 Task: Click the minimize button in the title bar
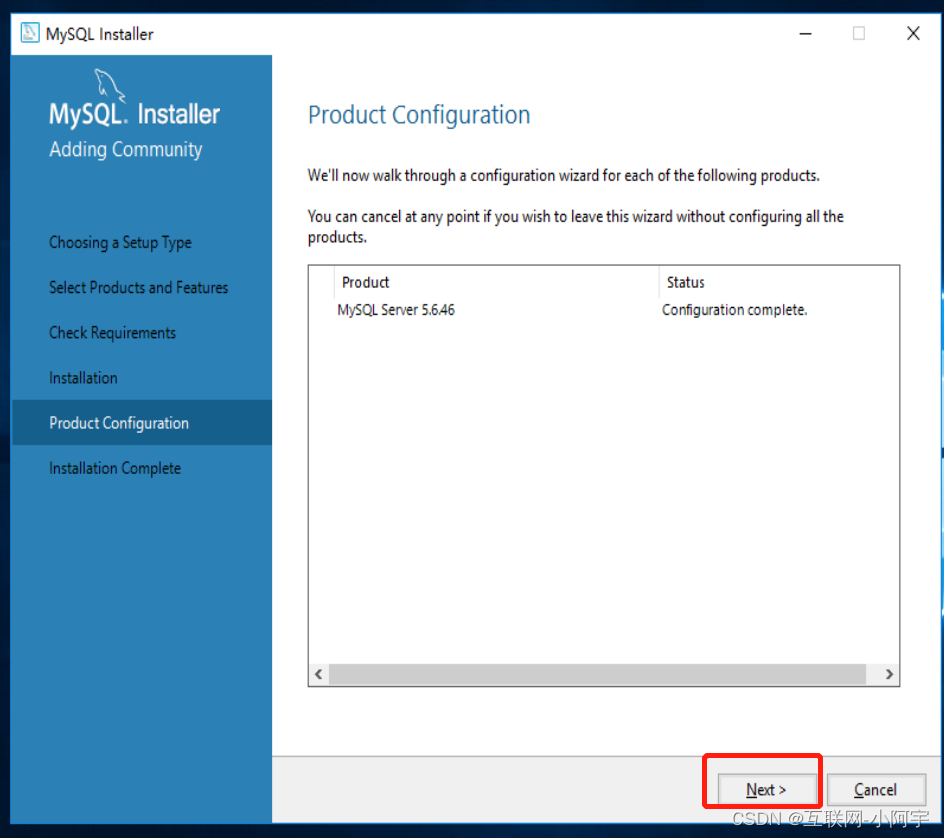tap(805, 33)
